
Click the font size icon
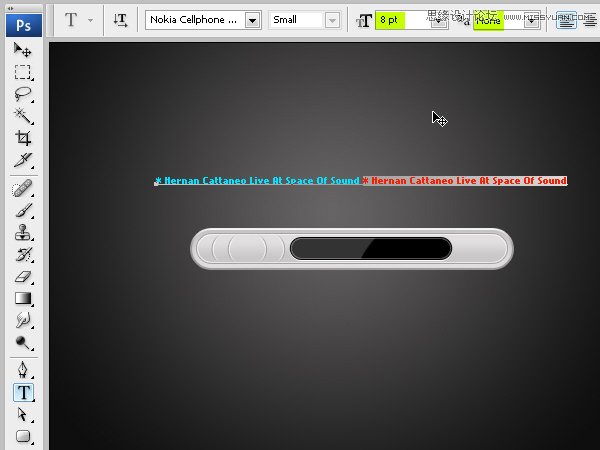[364, 21]
